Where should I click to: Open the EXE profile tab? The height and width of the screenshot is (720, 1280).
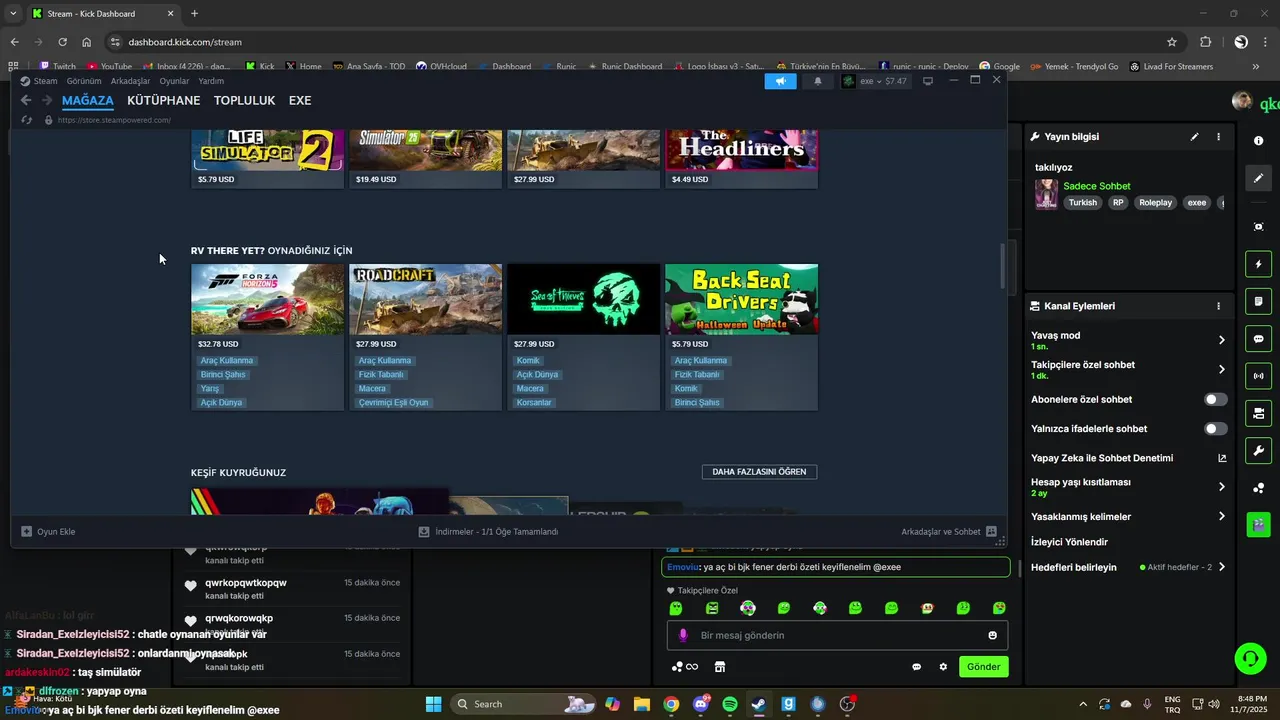click(x=299, y=101)
